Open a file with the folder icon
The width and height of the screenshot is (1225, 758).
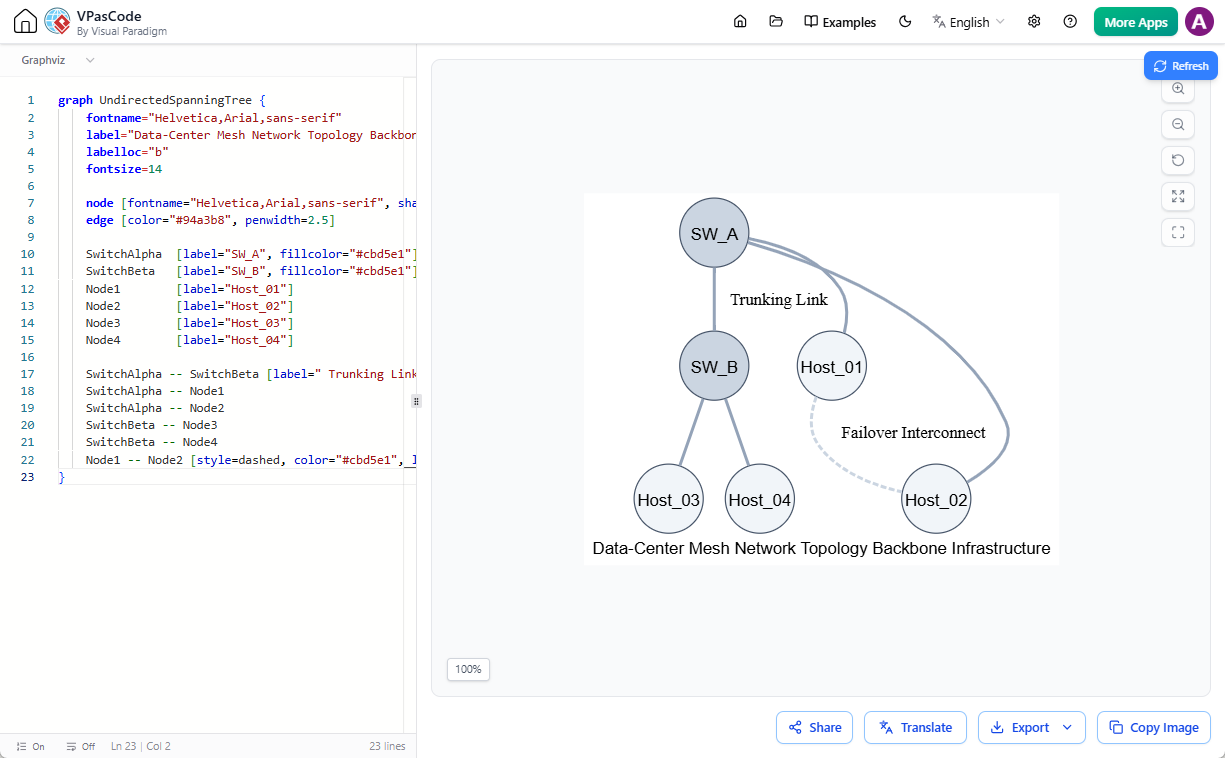[x=776, y=22]
